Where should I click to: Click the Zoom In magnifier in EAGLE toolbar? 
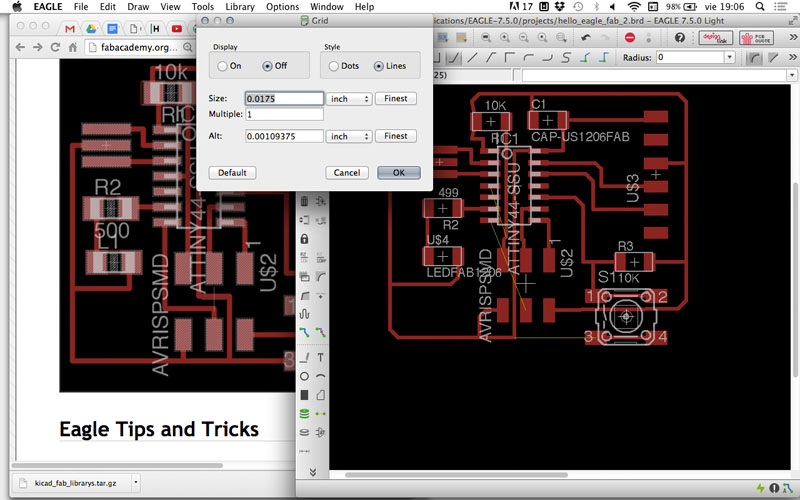coord(505,38)
